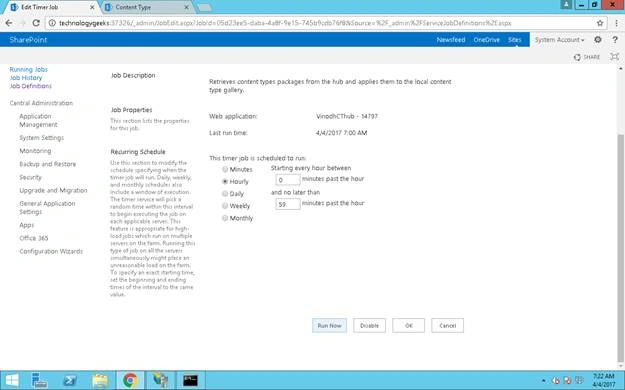Switch to Chrome taskbar icon

click(130, 380)
